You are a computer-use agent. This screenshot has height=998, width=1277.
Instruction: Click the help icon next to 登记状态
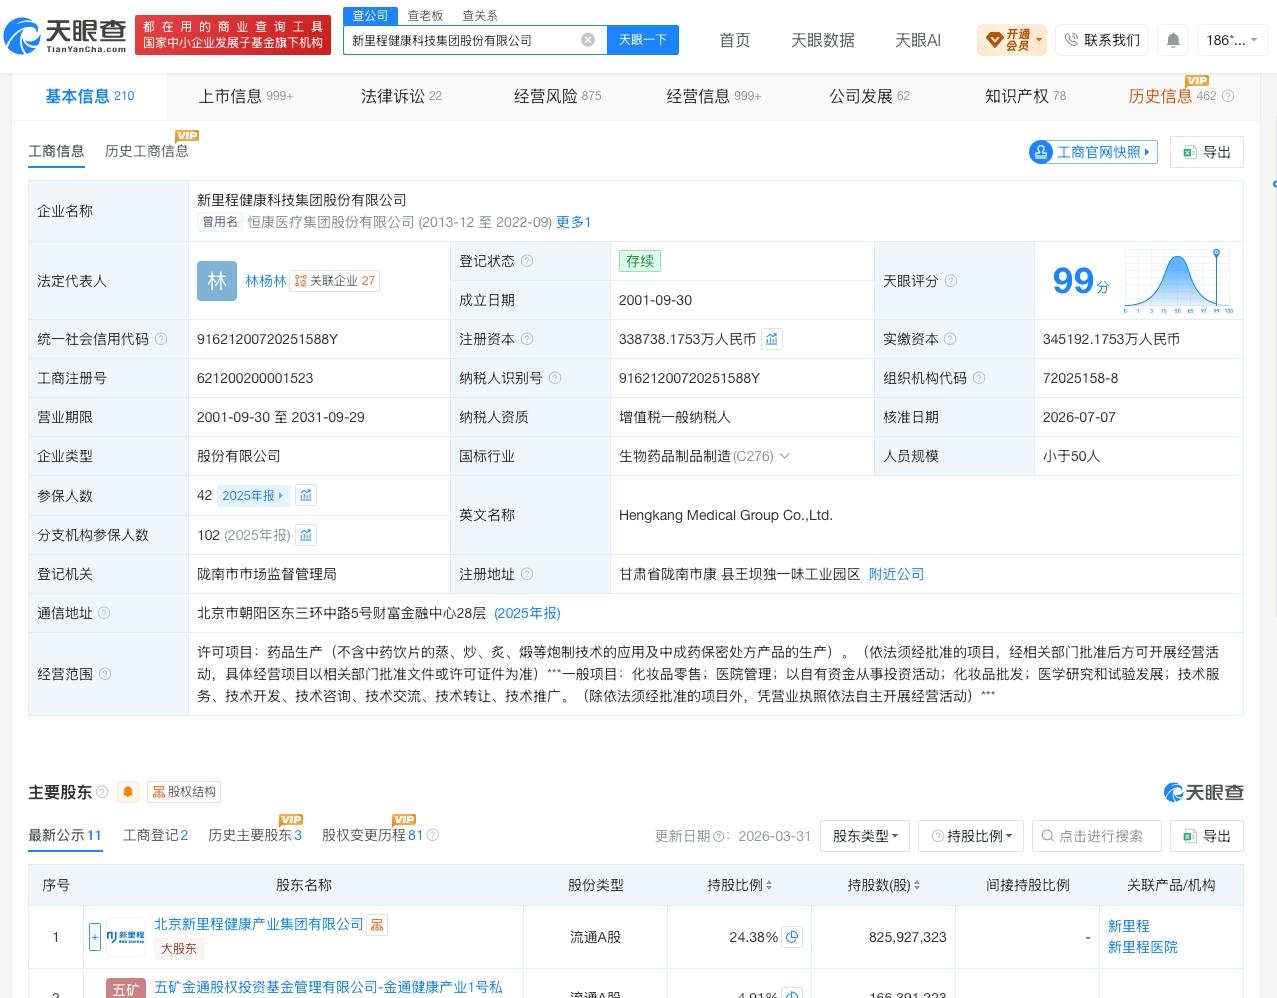(x=527, y=261)
